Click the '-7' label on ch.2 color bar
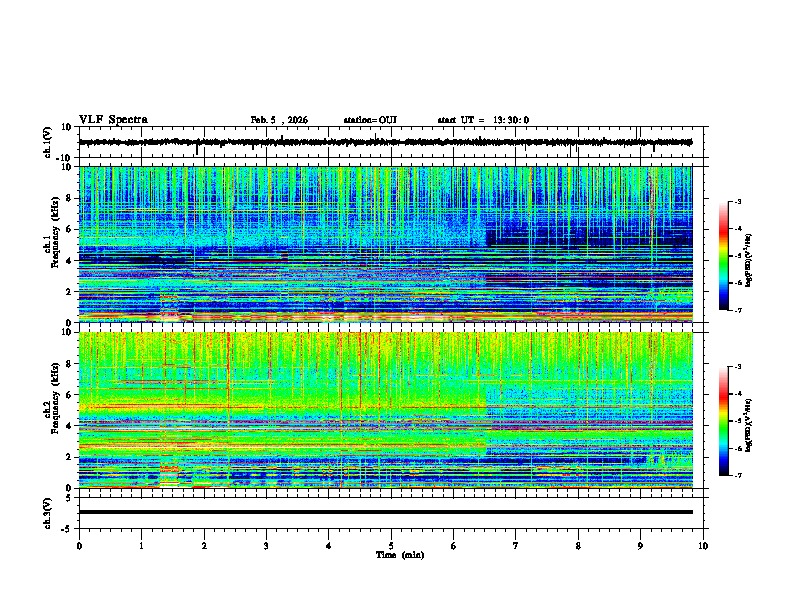Screen dimensions: 792x612 tap(738, 476)
